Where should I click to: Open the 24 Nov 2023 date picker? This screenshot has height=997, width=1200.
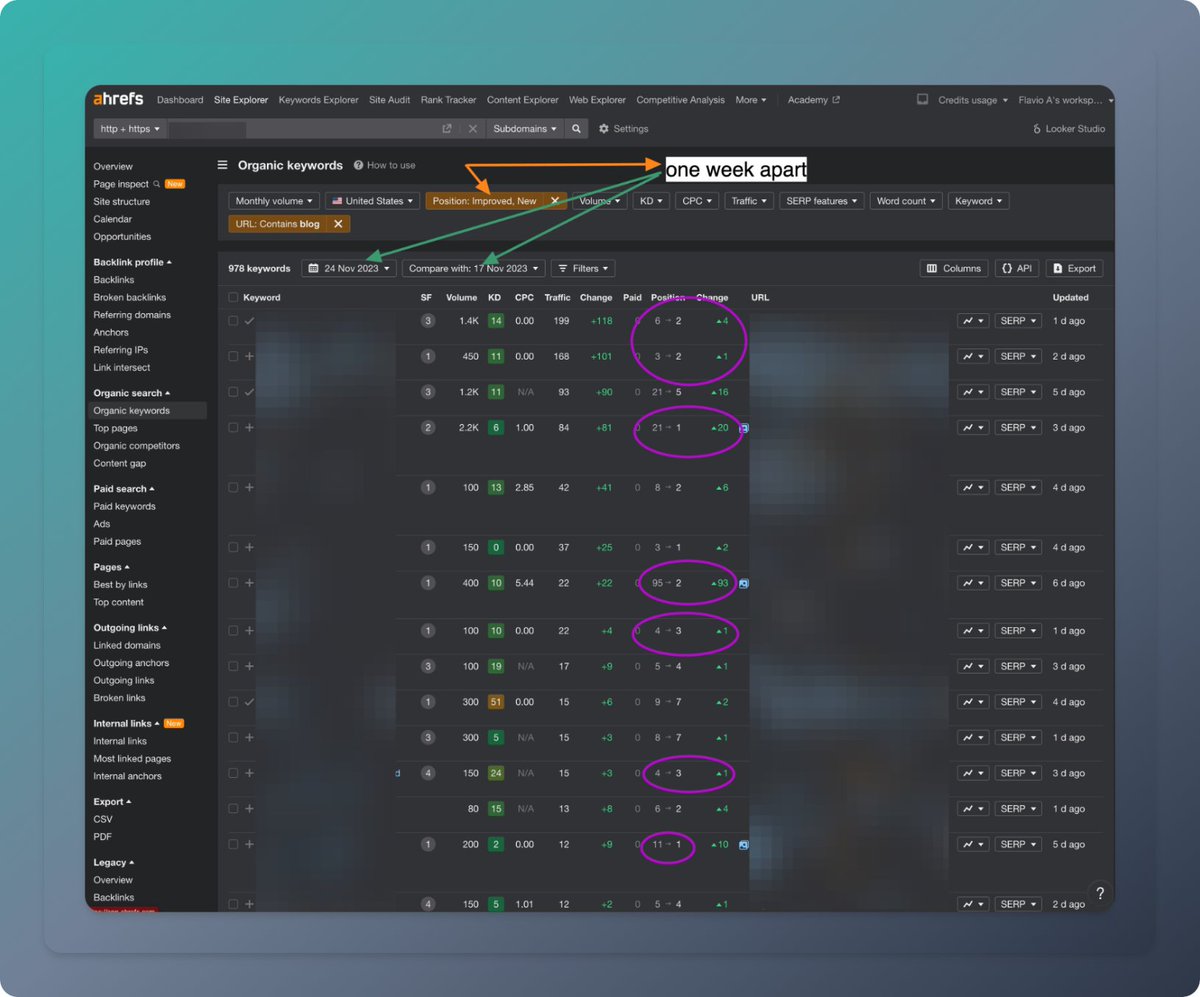pyautogui.click(x=349, y=268)
